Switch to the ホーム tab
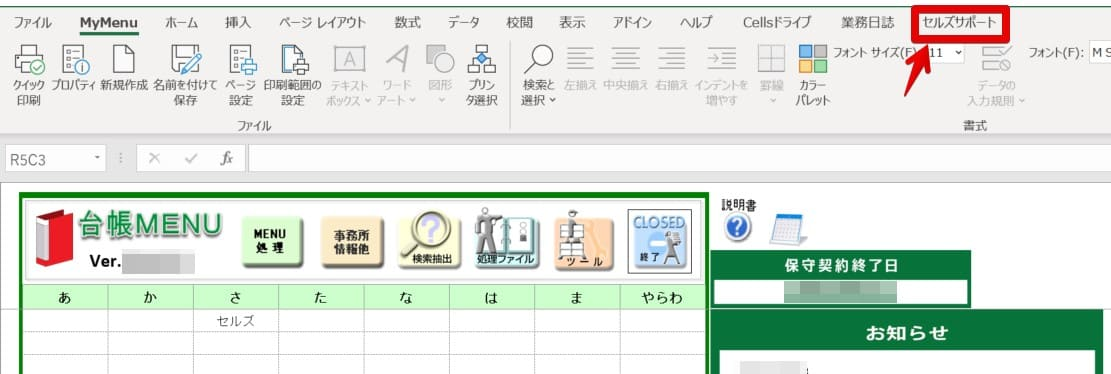This screenshot has width=1111, height=374. pos(182,23)
